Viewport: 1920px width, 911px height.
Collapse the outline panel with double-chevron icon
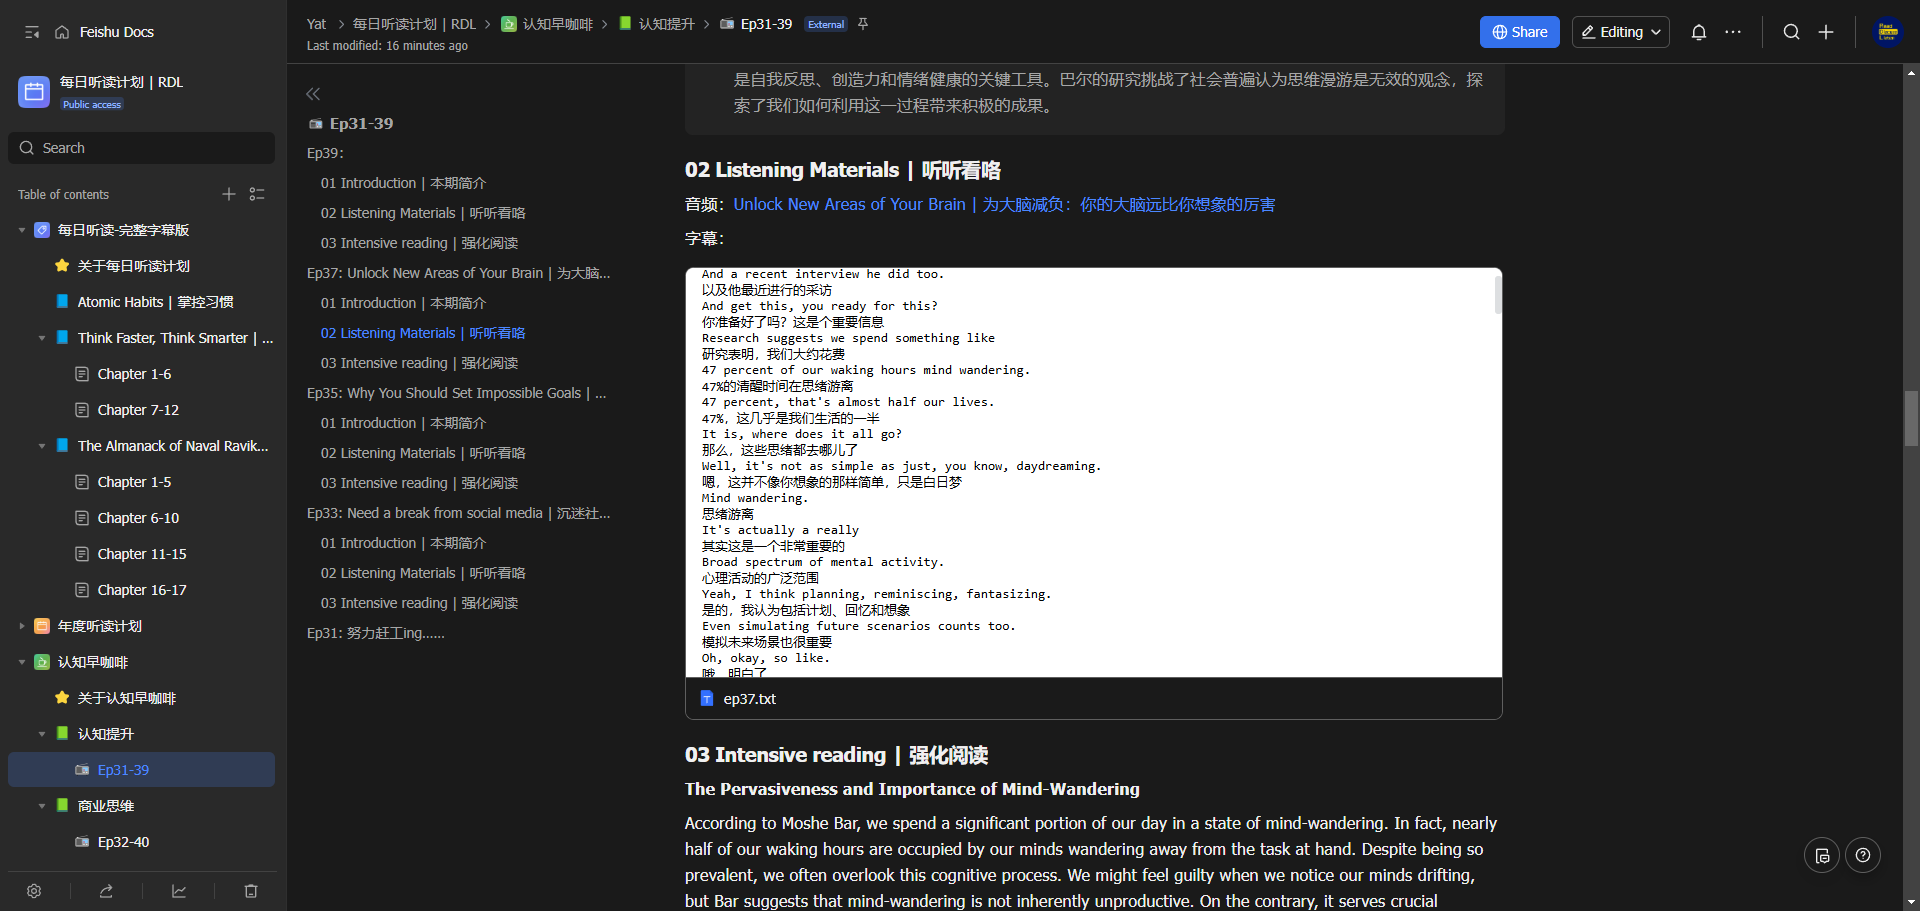coord(313,94)
